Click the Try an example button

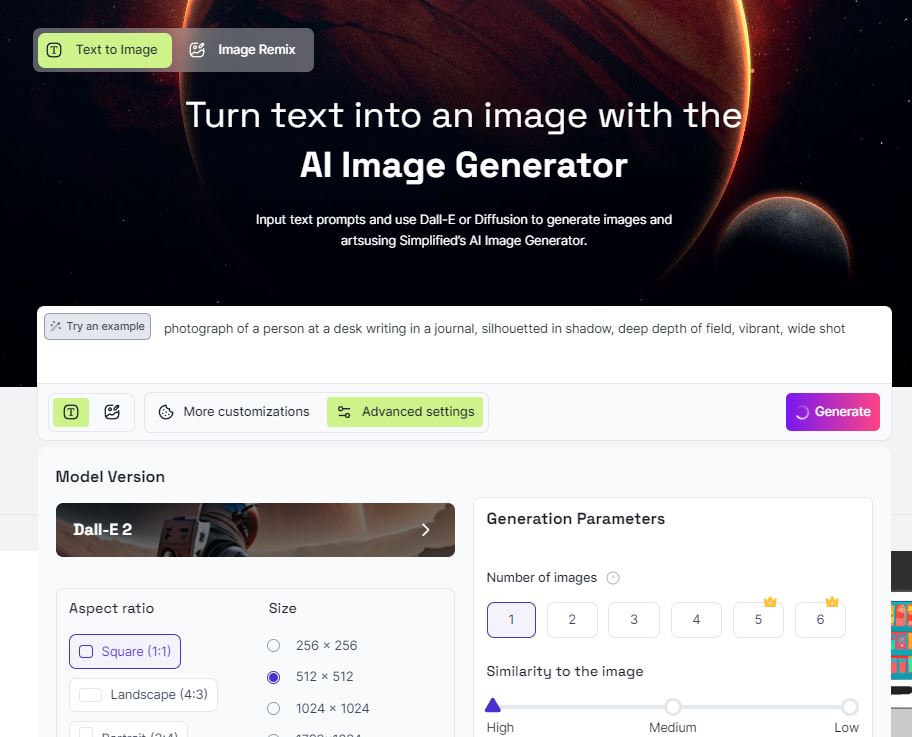click(x=98, y=326)
